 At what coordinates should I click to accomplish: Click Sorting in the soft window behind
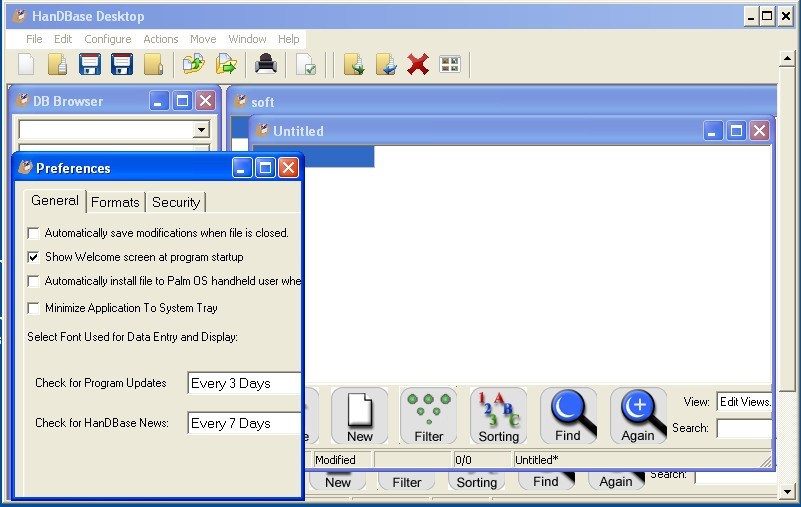(x=477, y=481)
